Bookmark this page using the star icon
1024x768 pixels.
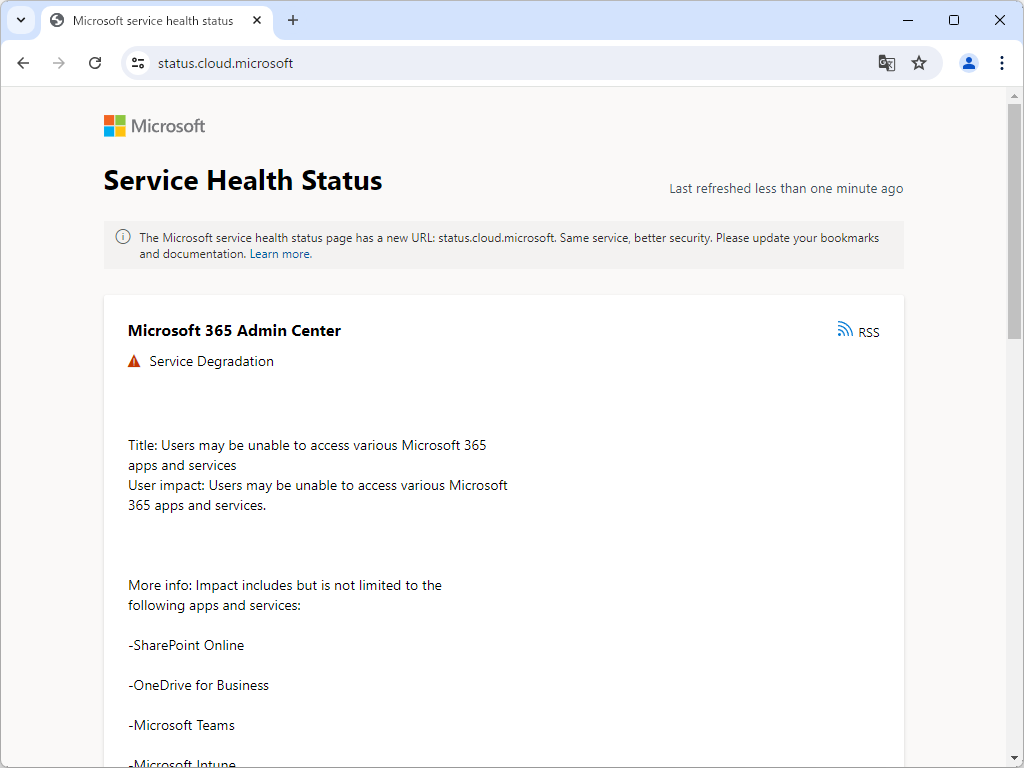pos(919,62)
